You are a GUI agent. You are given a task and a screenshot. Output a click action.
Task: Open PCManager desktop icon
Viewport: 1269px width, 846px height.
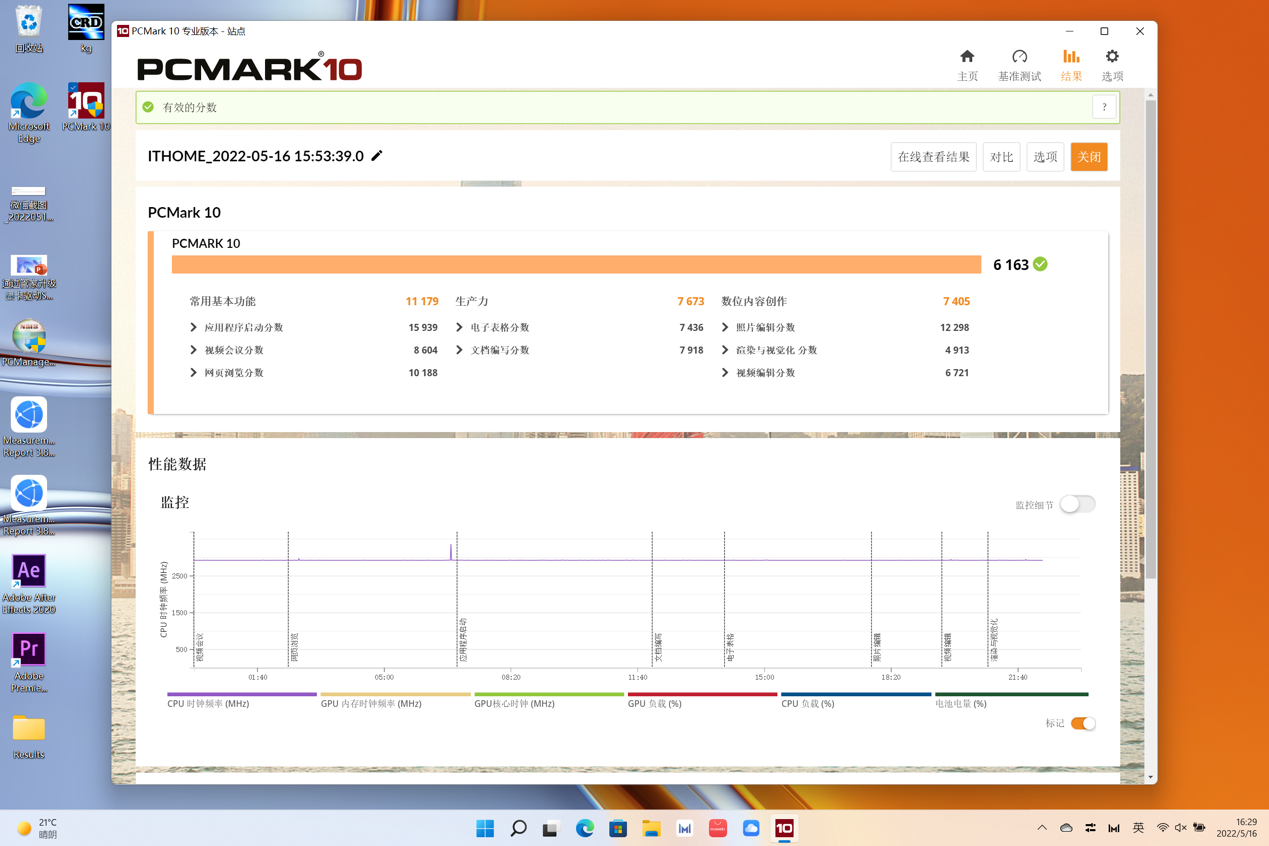[x=29, y=343]
